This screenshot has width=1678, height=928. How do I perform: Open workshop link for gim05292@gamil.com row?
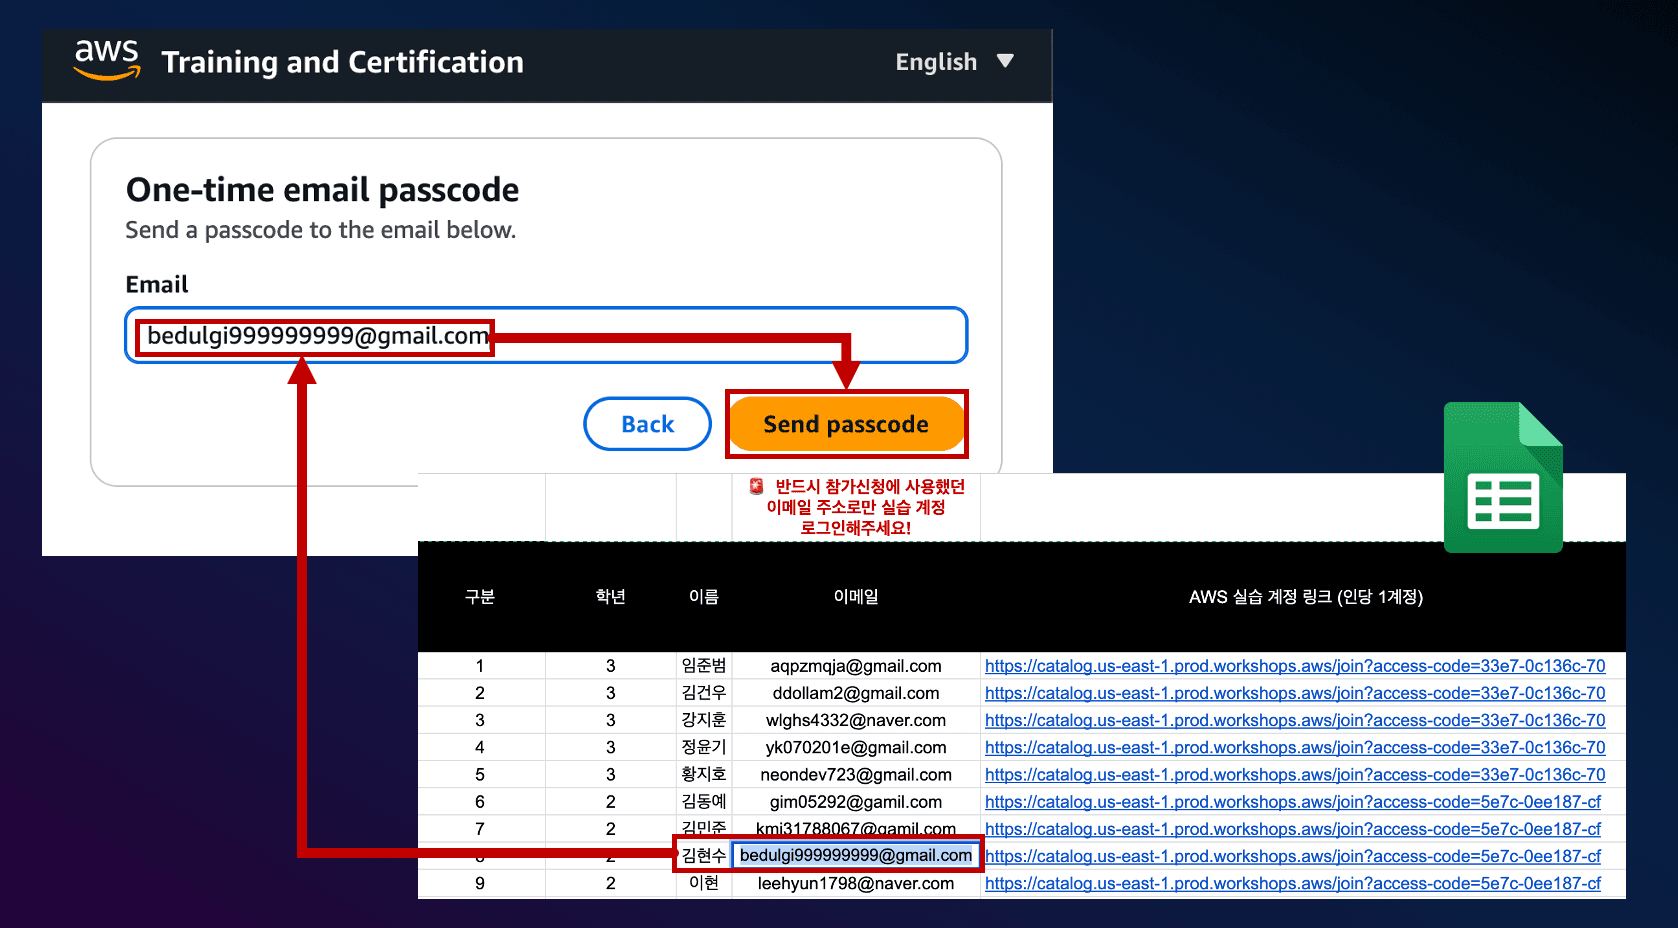[1292, 802]
